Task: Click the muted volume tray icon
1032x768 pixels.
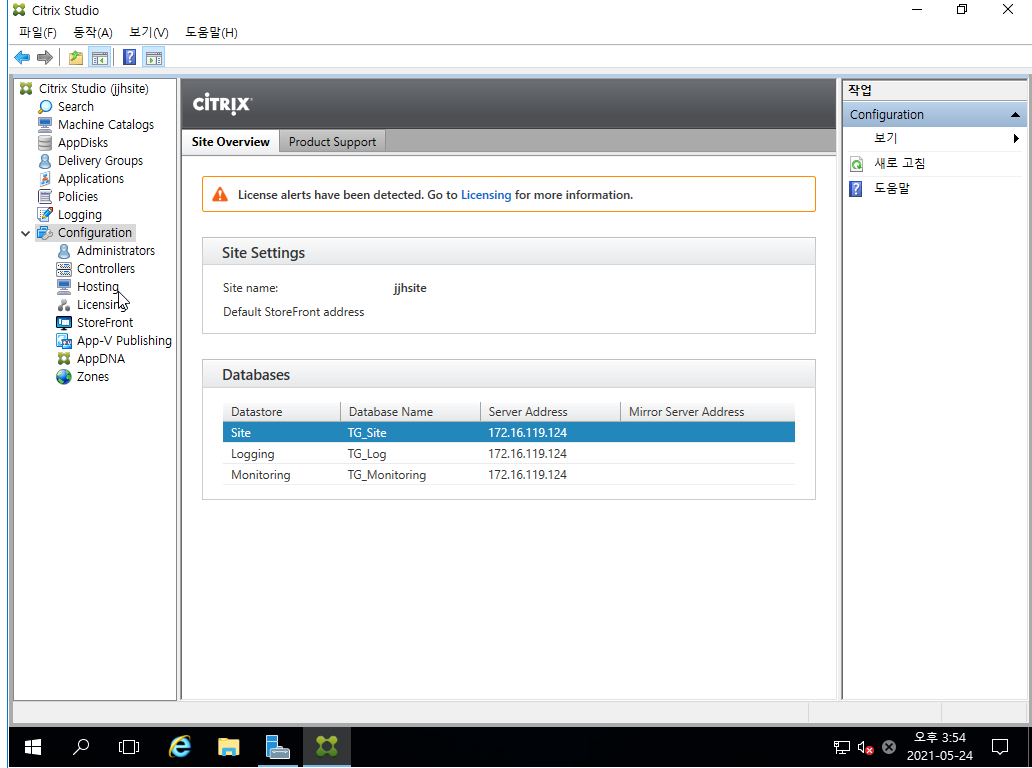Action: pyautogui.click(x=865, y=747)
